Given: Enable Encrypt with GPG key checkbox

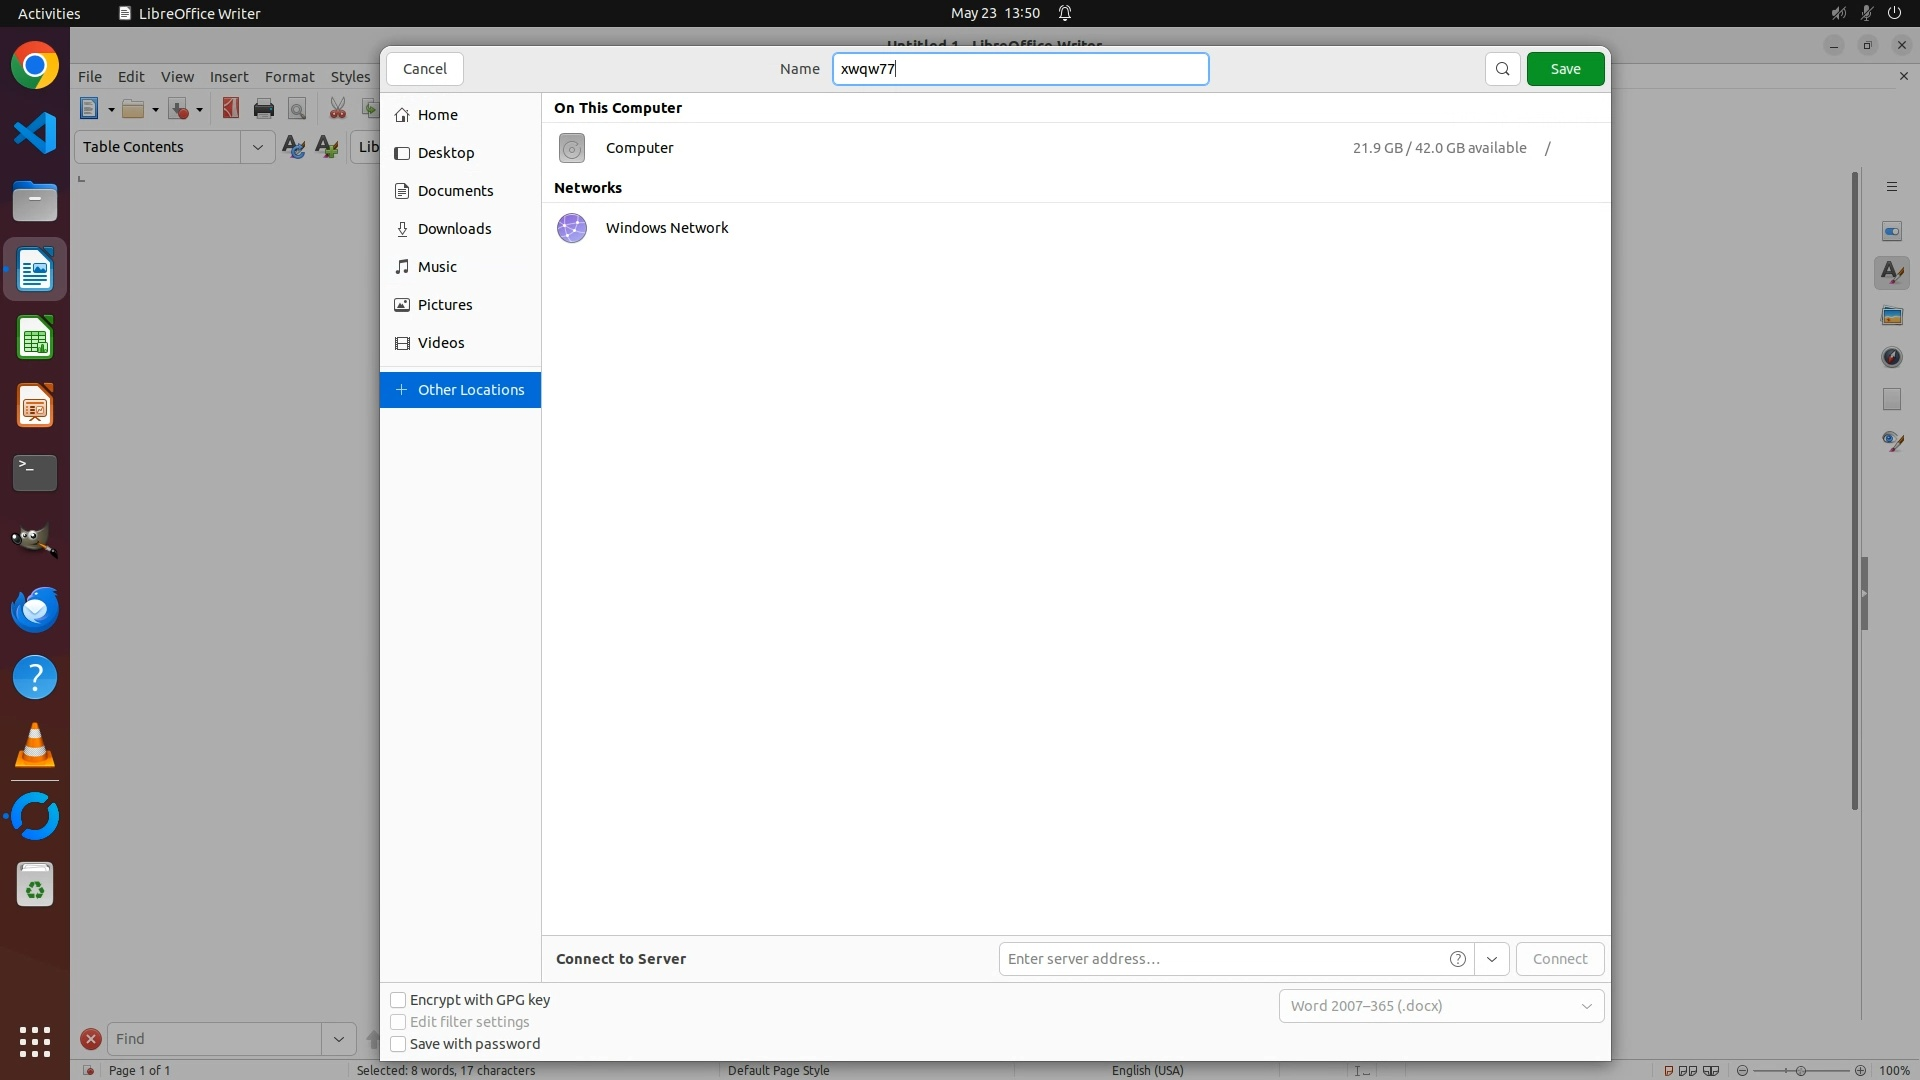Looking at the screenshot, I should coord(398,1000).
